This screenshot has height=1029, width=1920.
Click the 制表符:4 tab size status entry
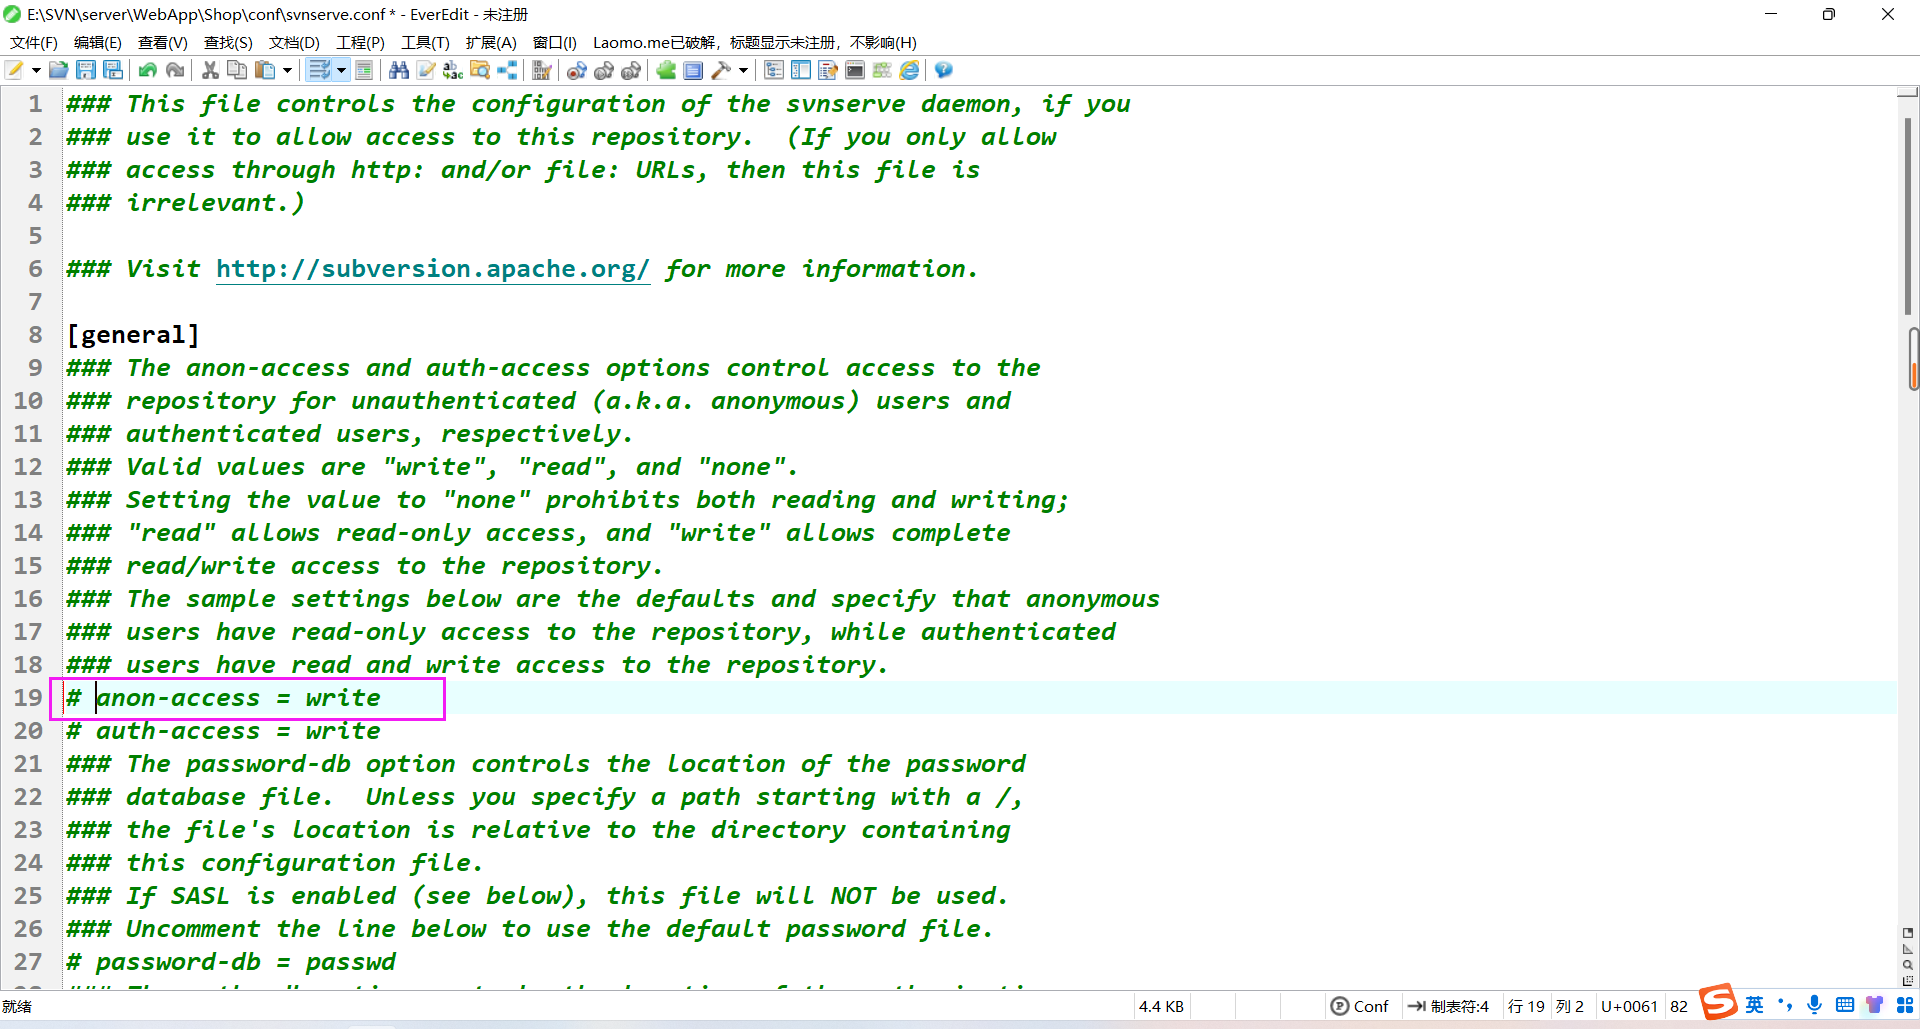1448,1006
